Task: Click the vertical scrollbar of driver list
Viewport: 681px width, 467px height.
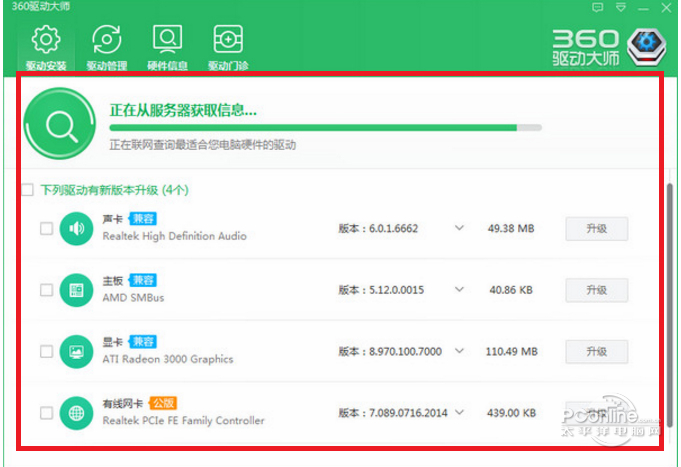Action: [x=670, y=304]
